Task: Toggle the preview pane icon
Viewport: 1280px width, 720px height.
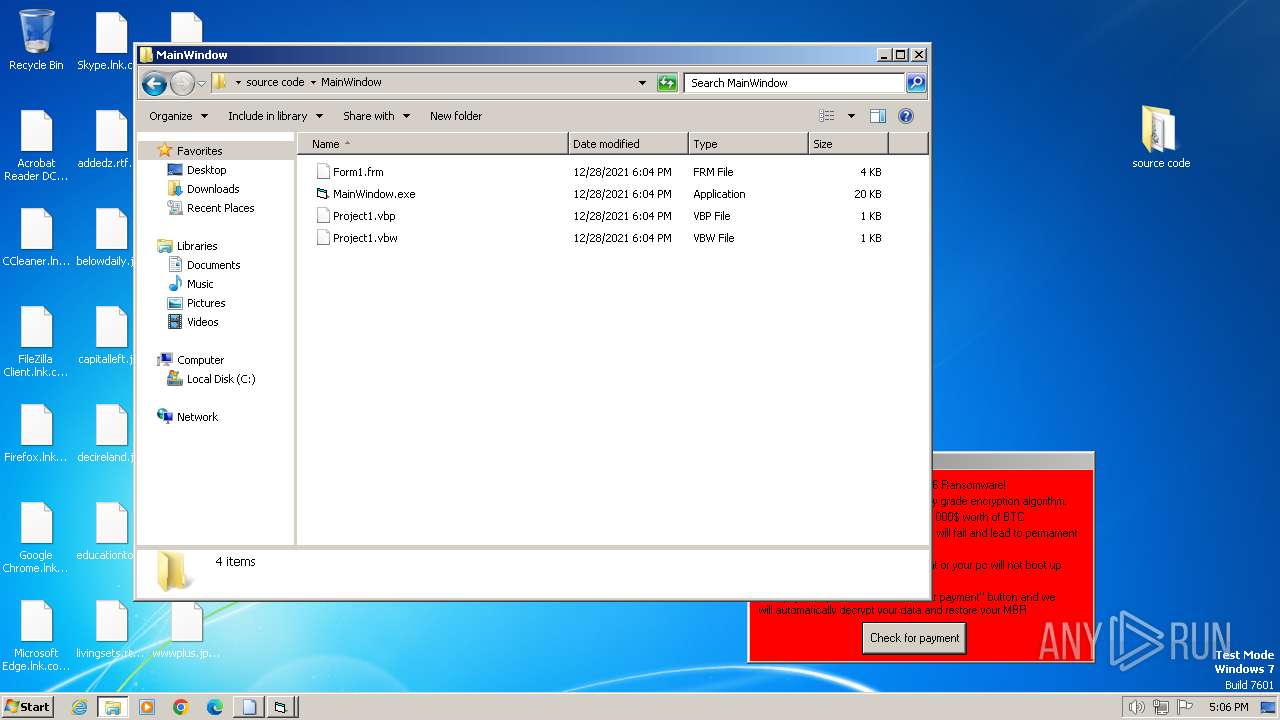Action: pyautogui.click(x=878, y=116)
